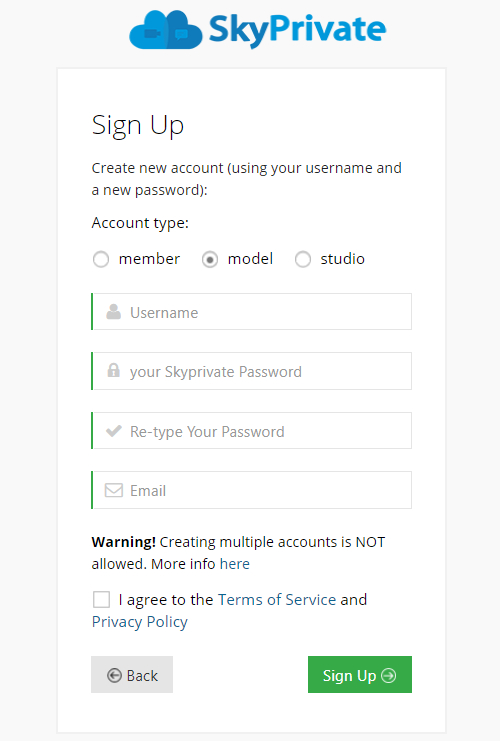
Task: Select the model account type radio
Action: [210, 259]
